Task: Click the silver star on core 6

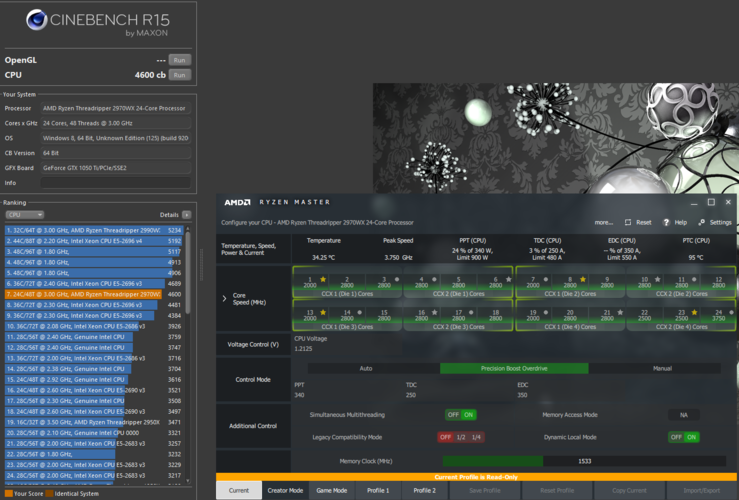Action: (x=509, y=279)
